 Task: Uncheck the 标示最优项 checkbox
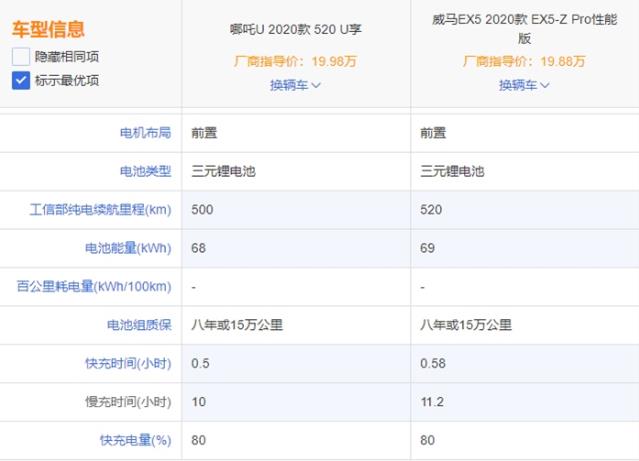coord(21,80)
